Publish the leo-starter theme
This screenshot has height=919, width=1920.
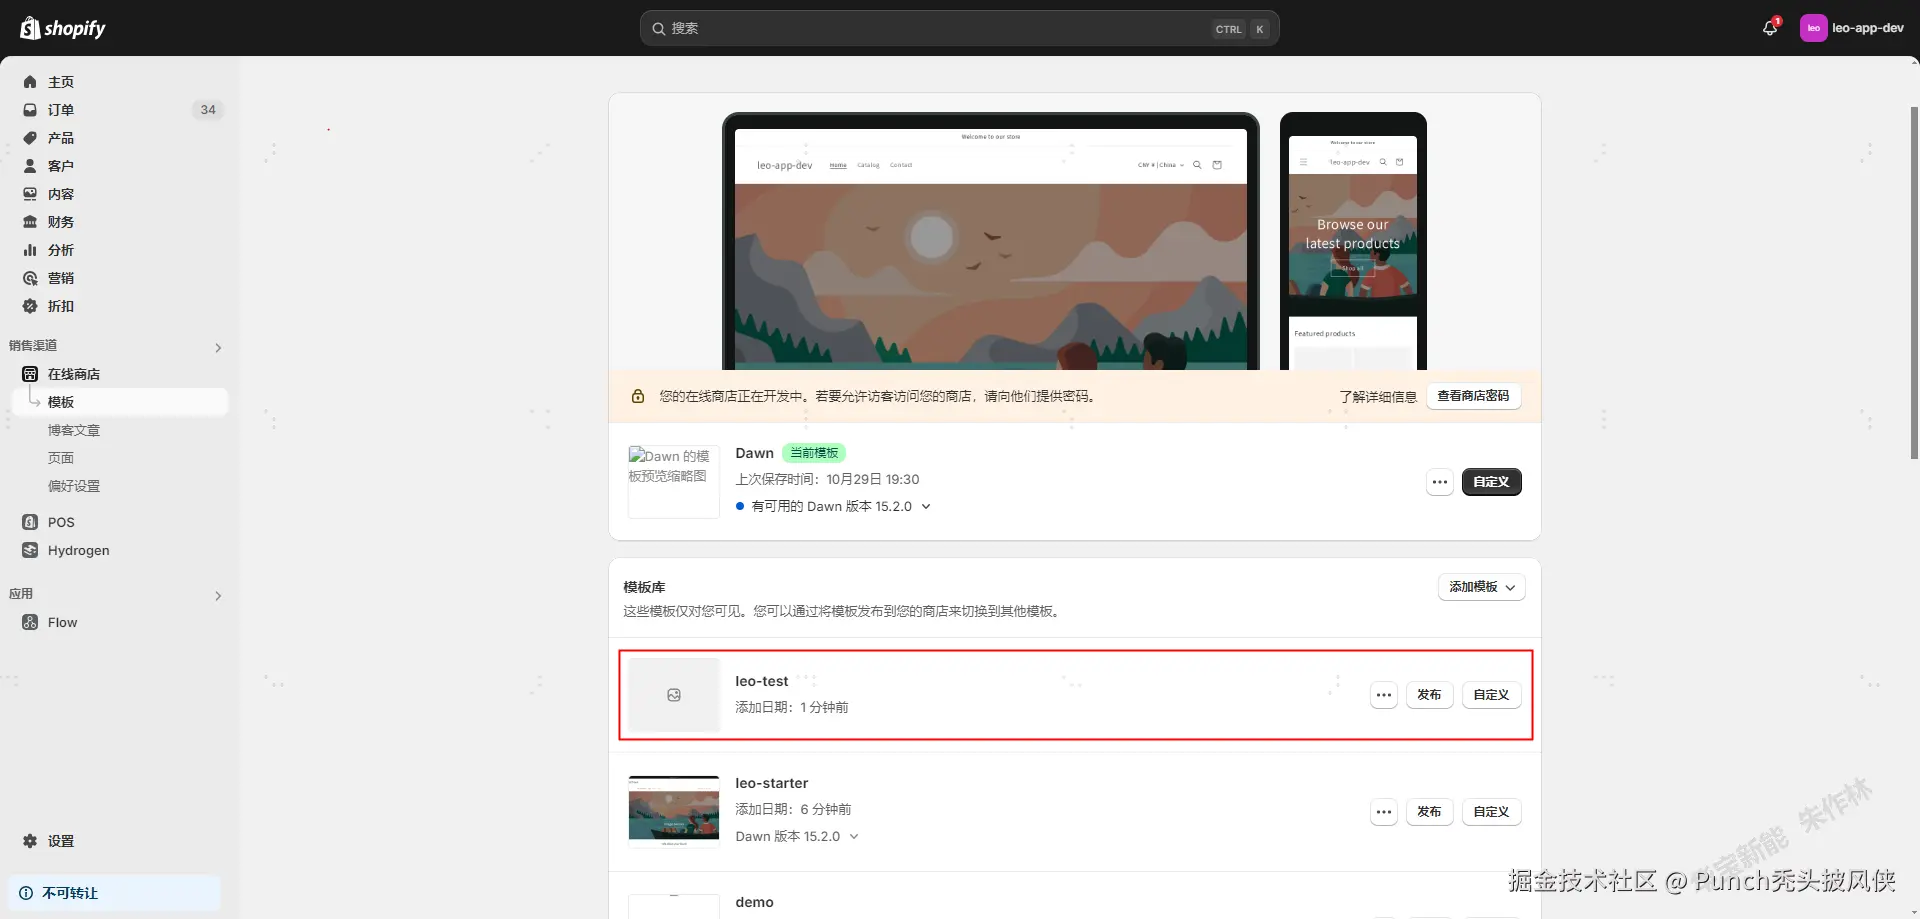pos(1429,812)
